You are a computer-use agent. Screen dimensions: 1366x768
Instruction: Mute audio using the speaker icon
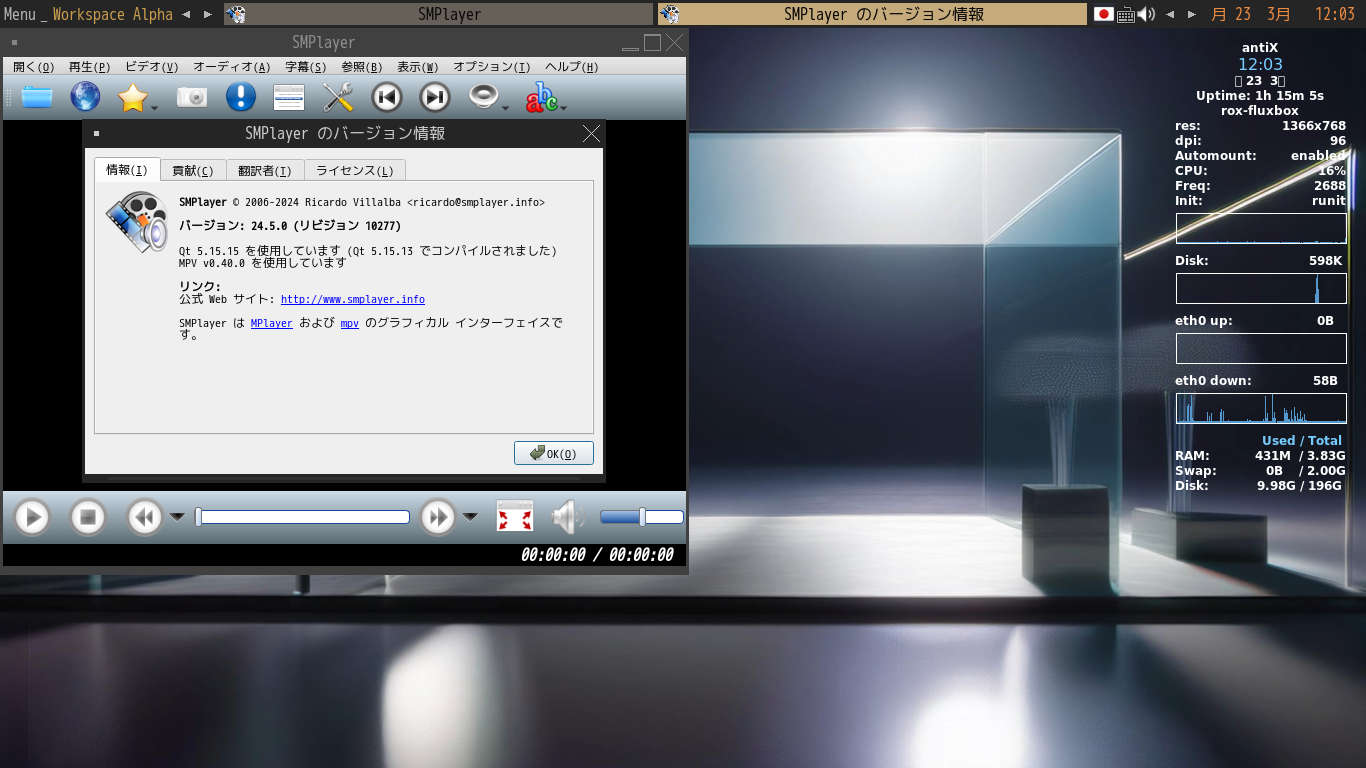pos(567,517)
